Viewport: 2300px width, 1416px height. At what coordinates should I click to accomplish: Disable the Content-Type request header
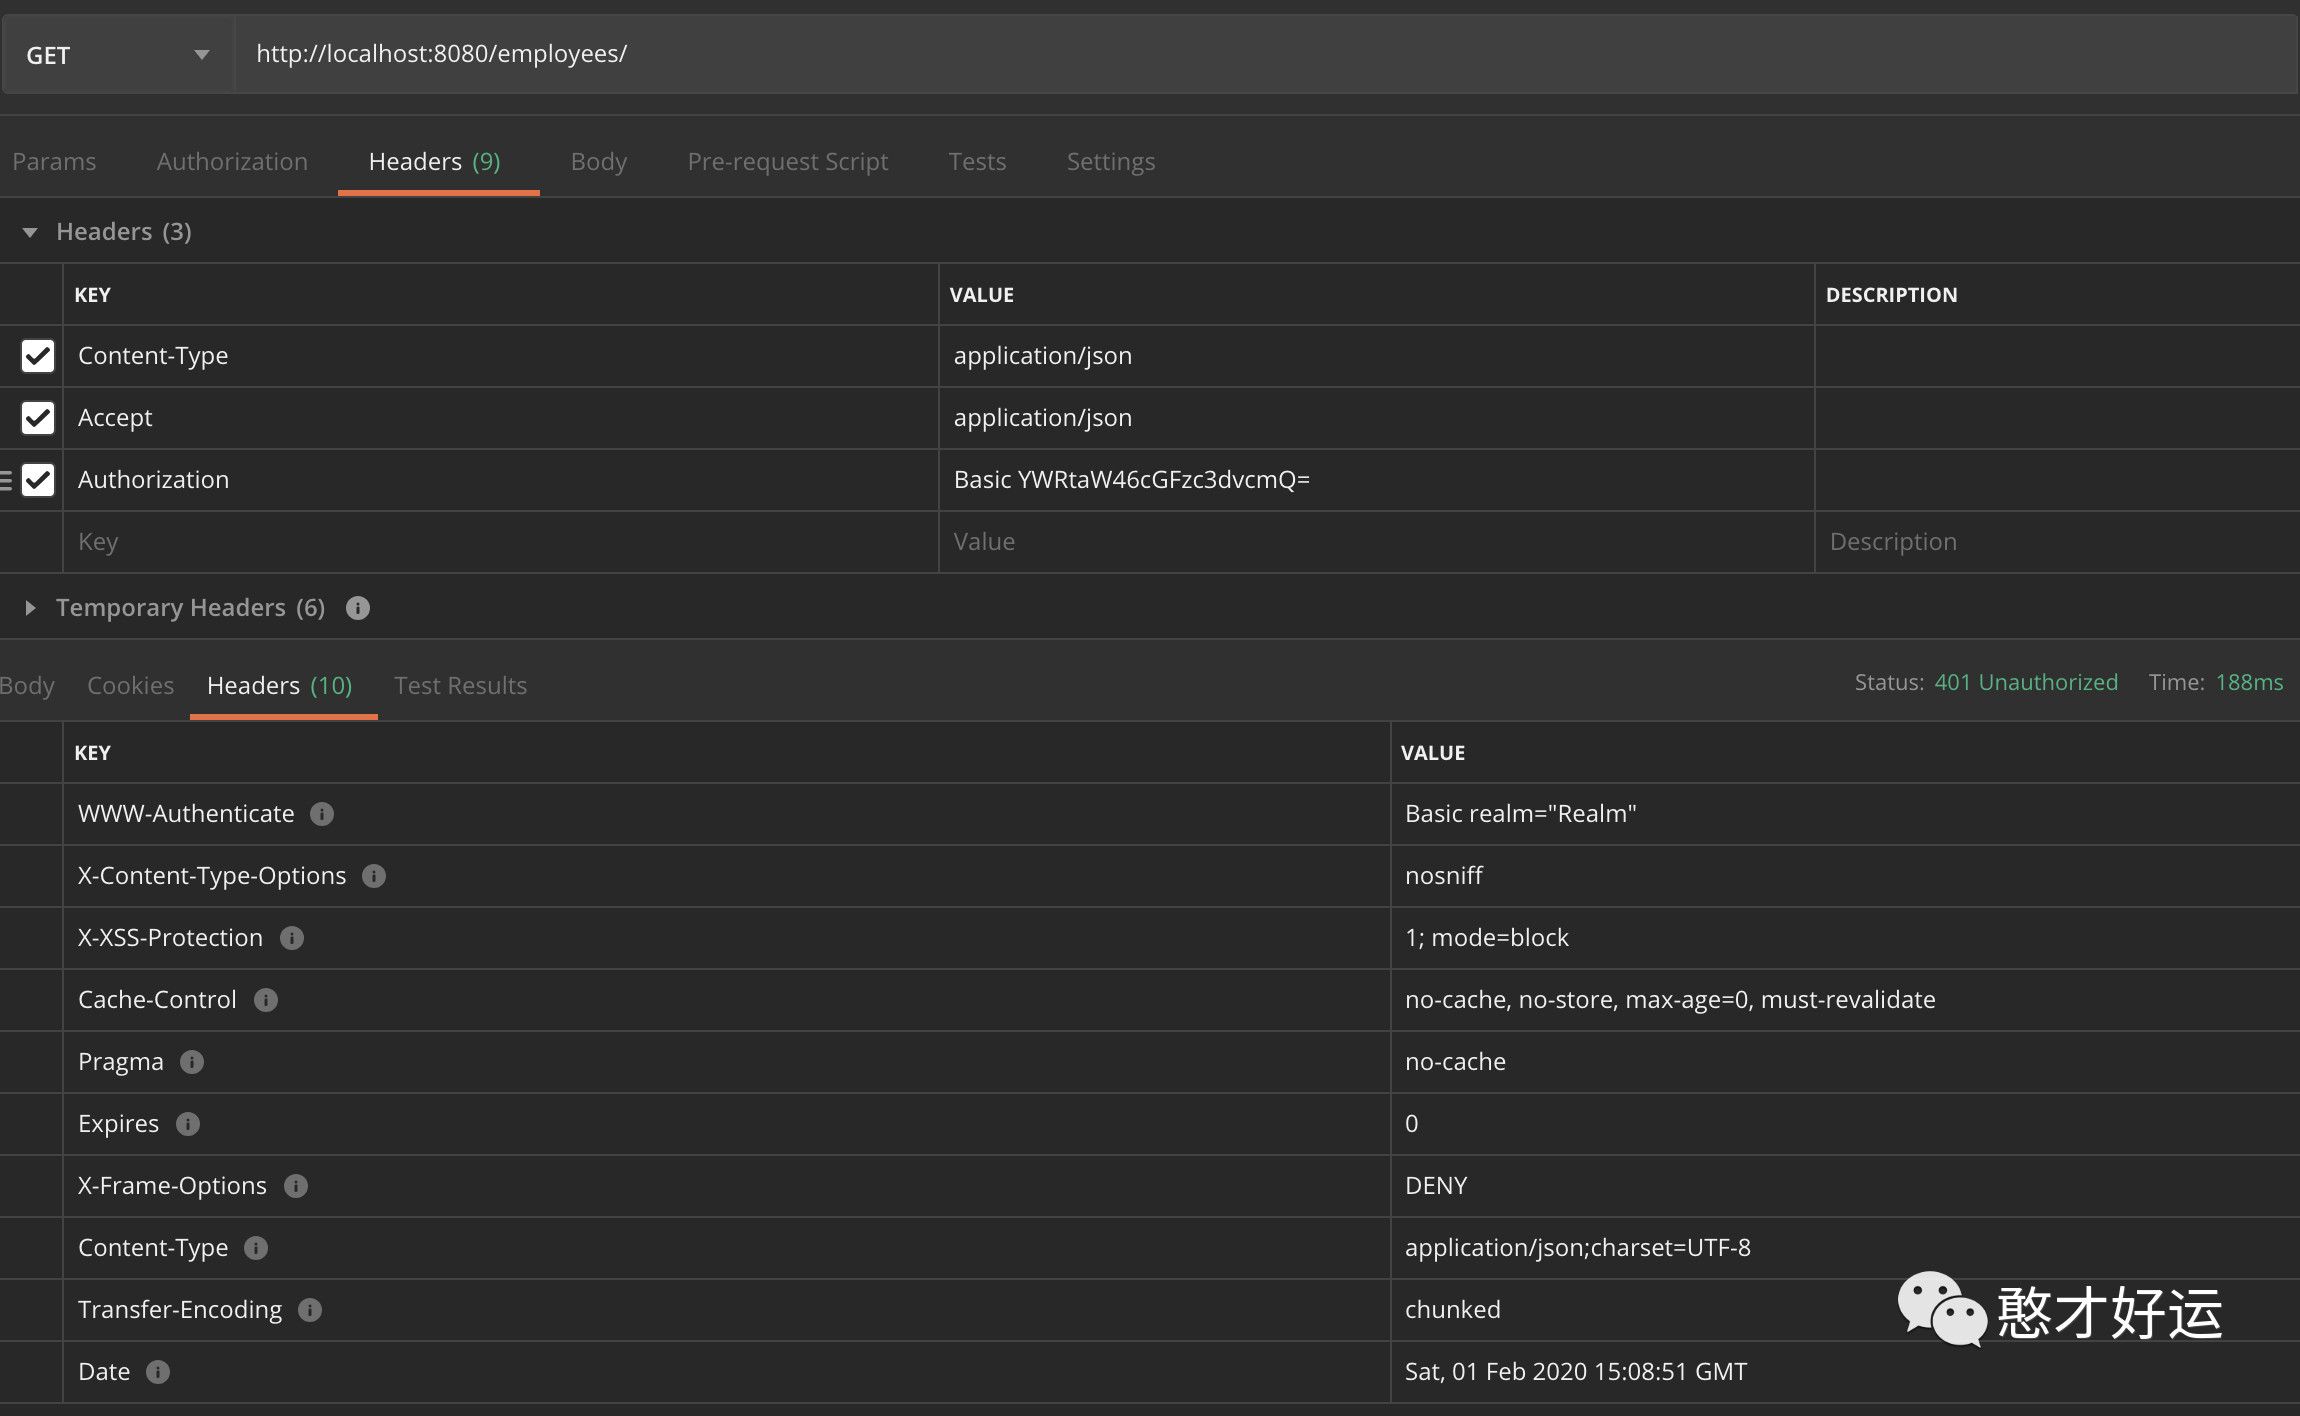click(x=37, y=356)
